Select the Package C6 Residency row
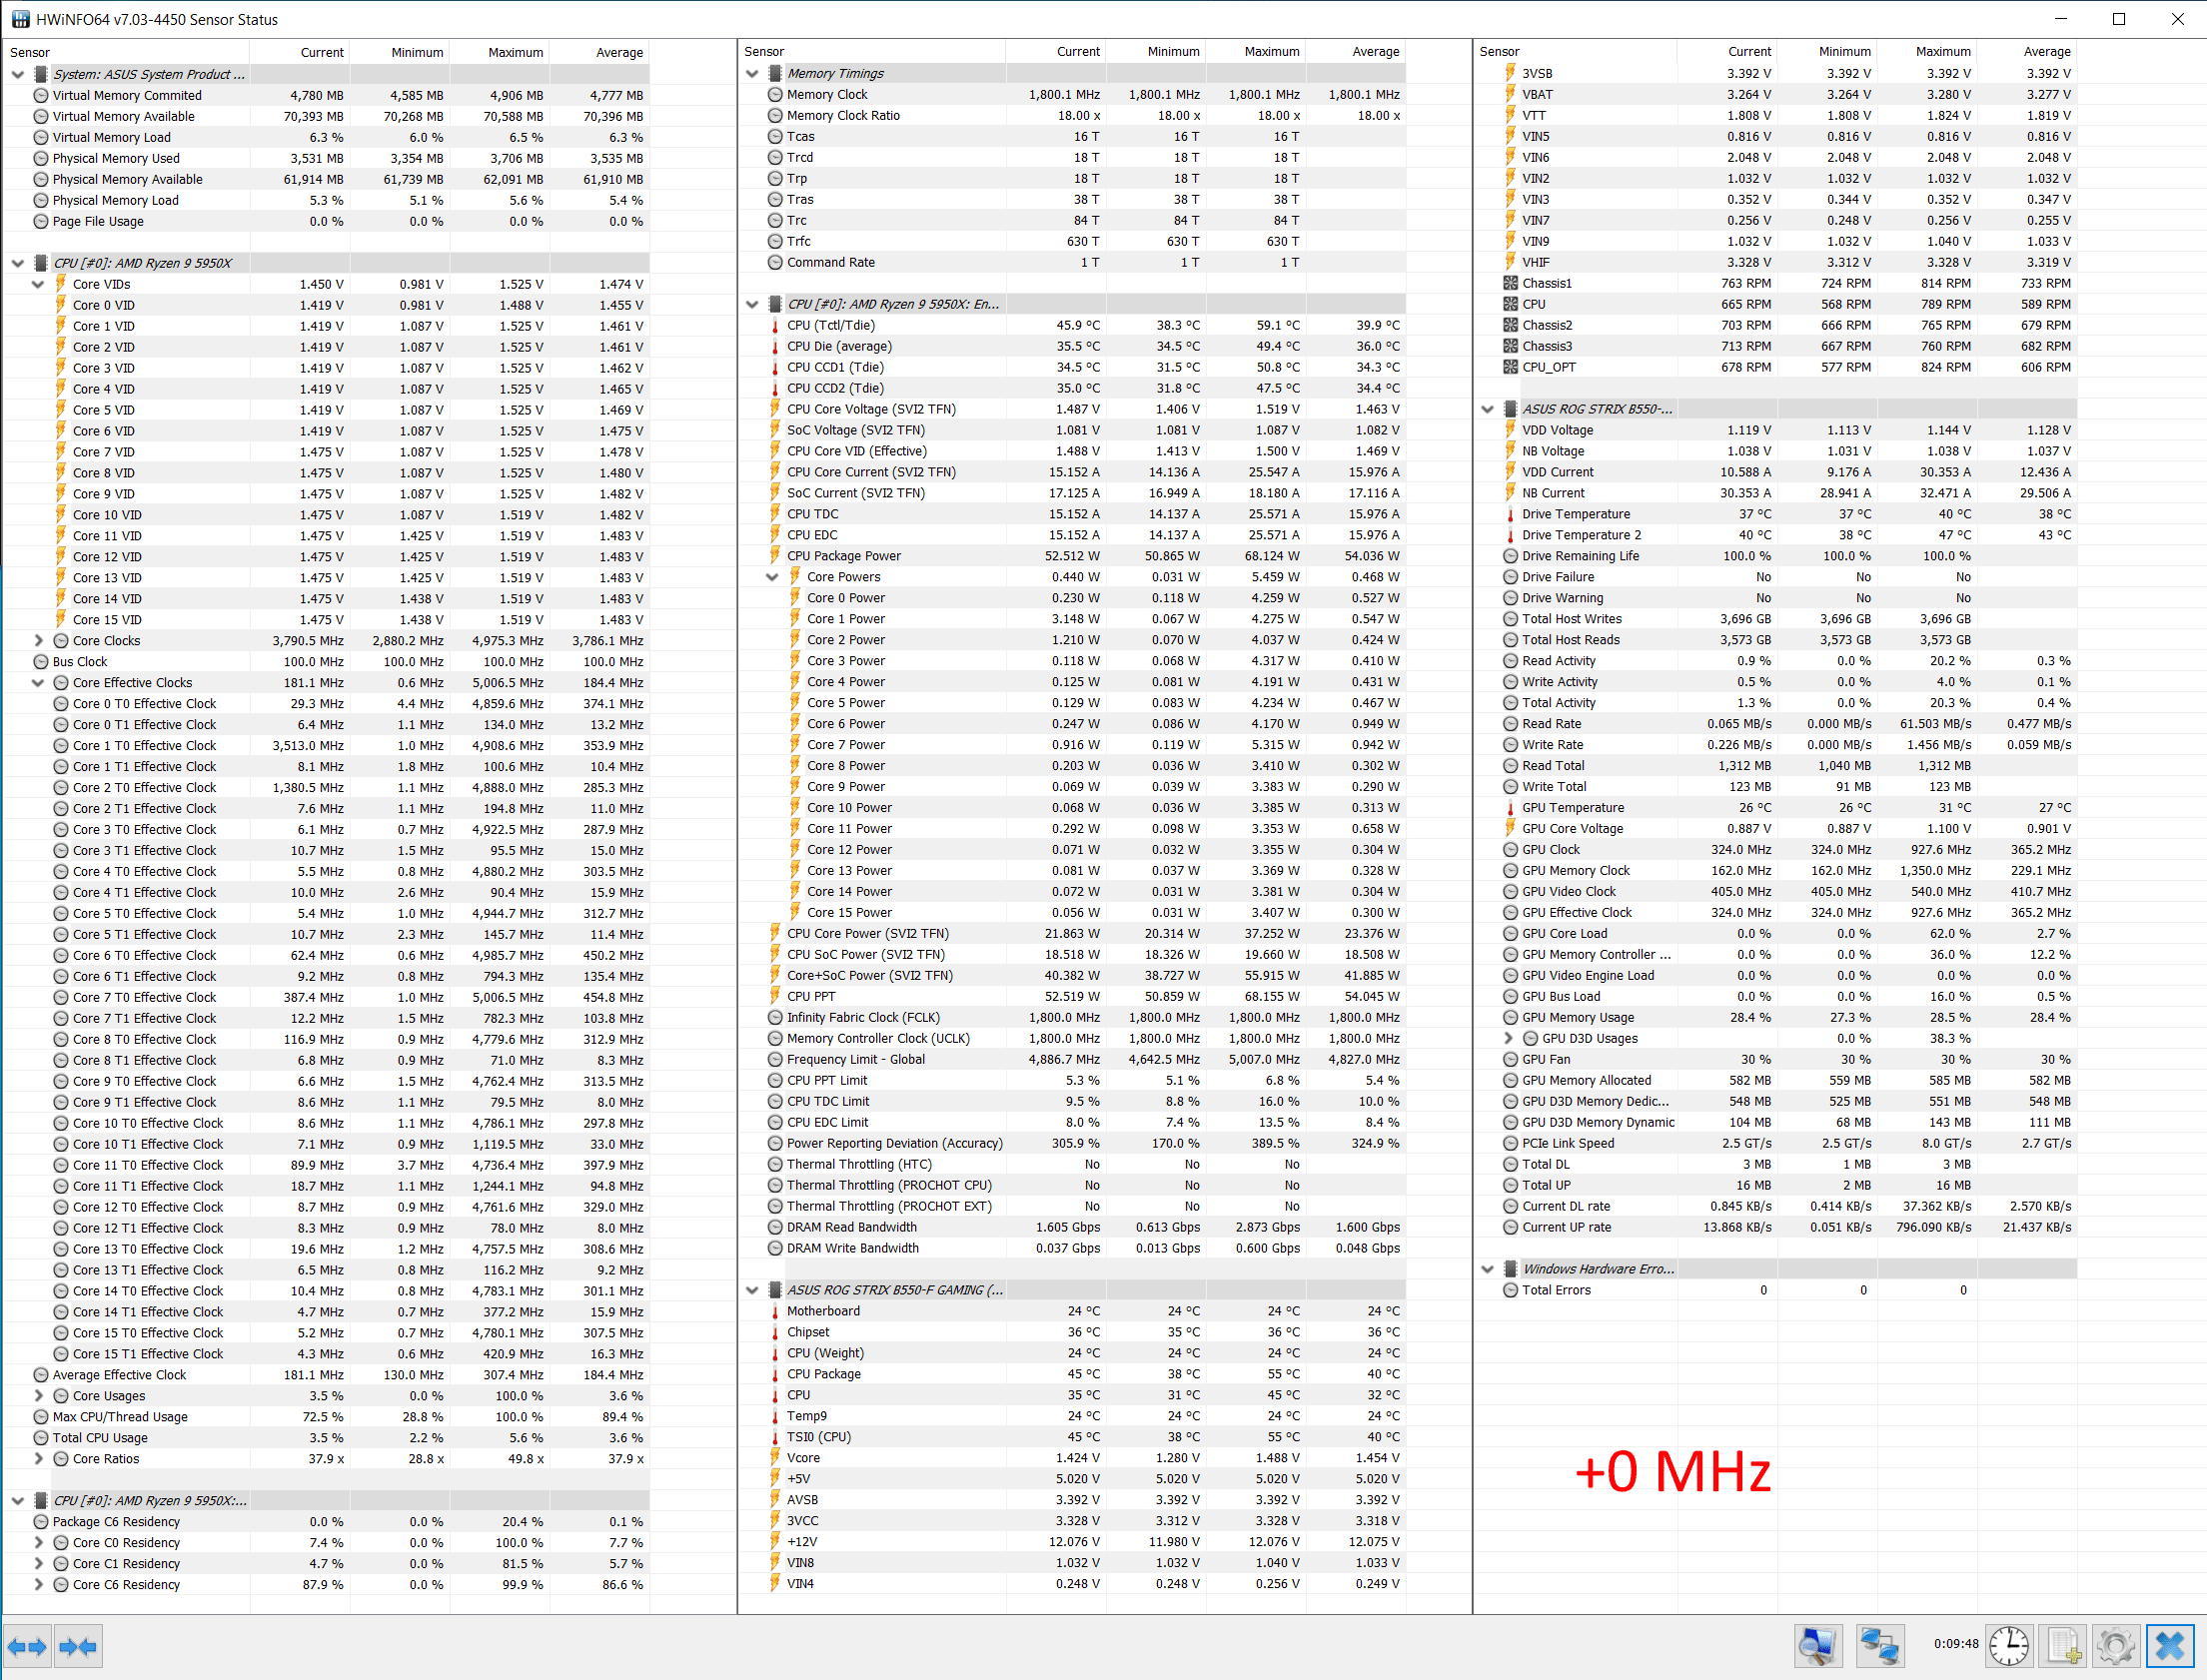Viewport: 2207px width, 1680px height. pos(326,1522)
